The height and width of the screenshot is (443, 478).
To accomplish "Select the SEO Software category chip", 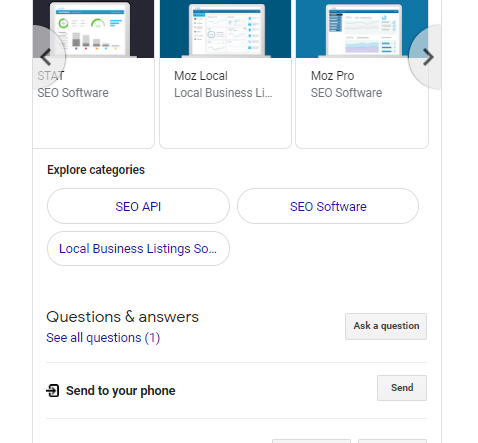I will [328, 206].
